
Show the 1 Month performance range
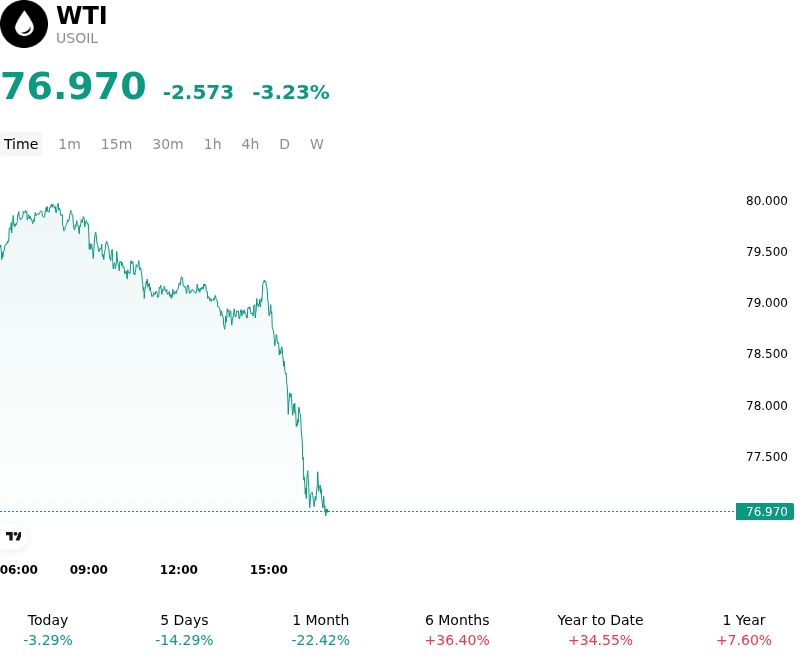tap(320, 630)
